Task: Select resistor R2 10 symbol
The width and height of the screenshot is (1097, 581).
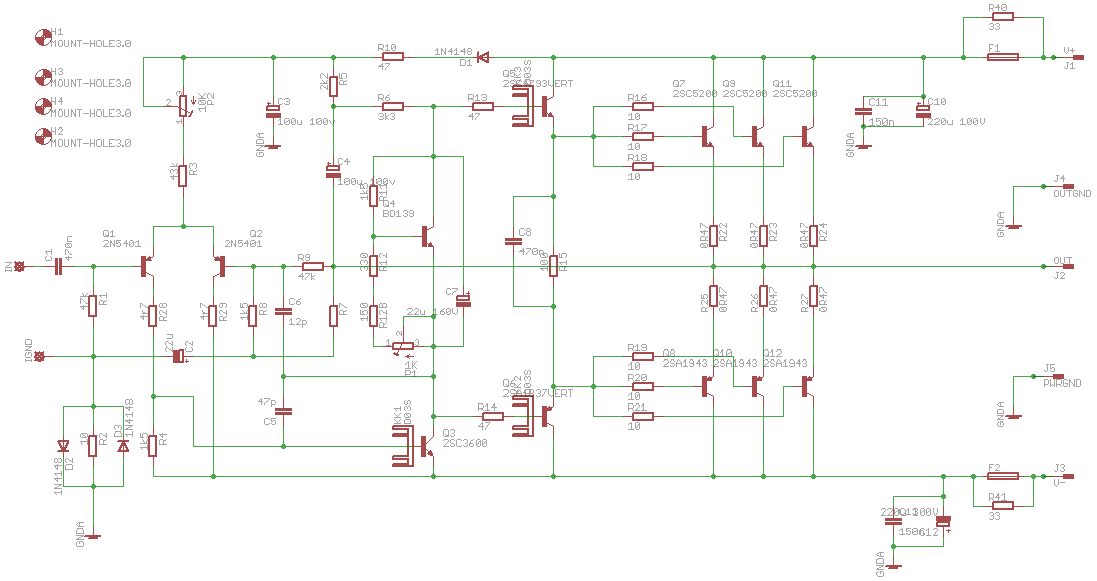Action: coord(93,446)
